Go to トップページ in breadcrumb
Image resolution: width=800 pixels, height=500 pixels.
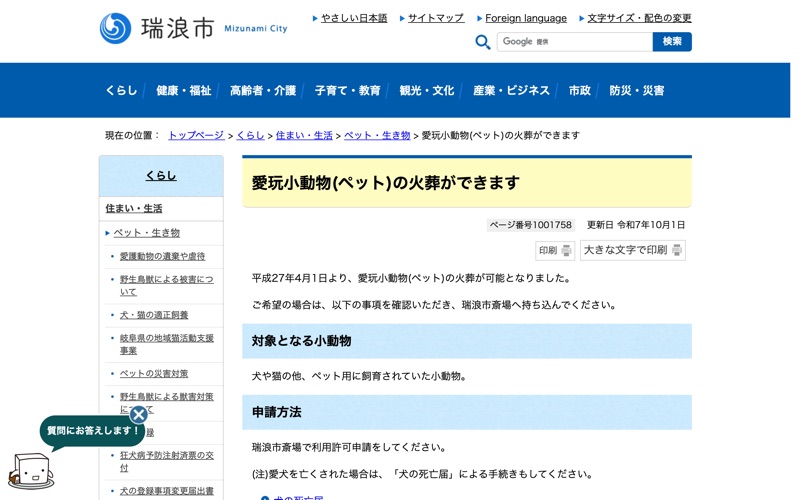point(196,135)
